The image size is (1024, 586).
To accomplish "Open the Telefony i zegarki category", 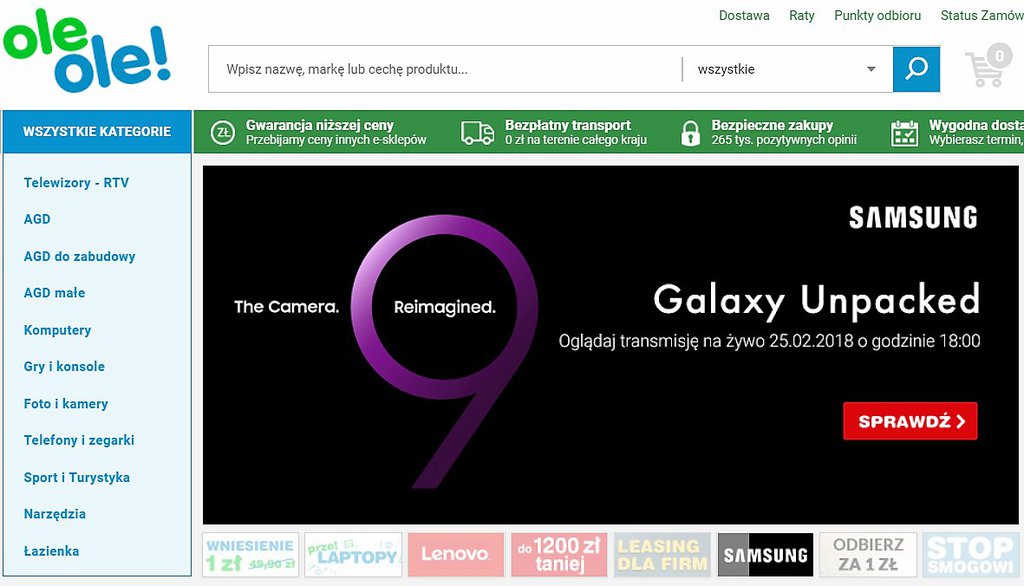I will (x=79, y=440).
